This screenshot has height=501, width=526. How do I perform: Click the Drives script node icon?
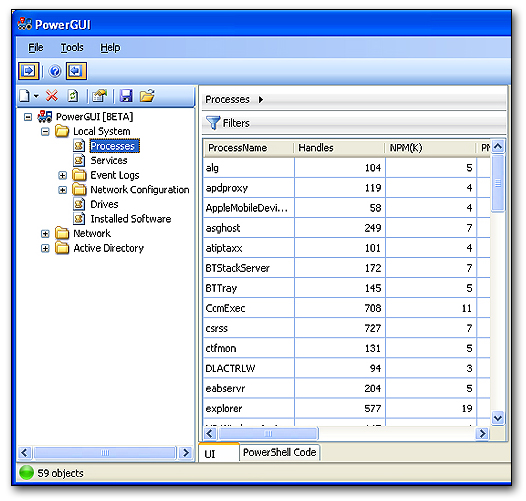(79, 204)
